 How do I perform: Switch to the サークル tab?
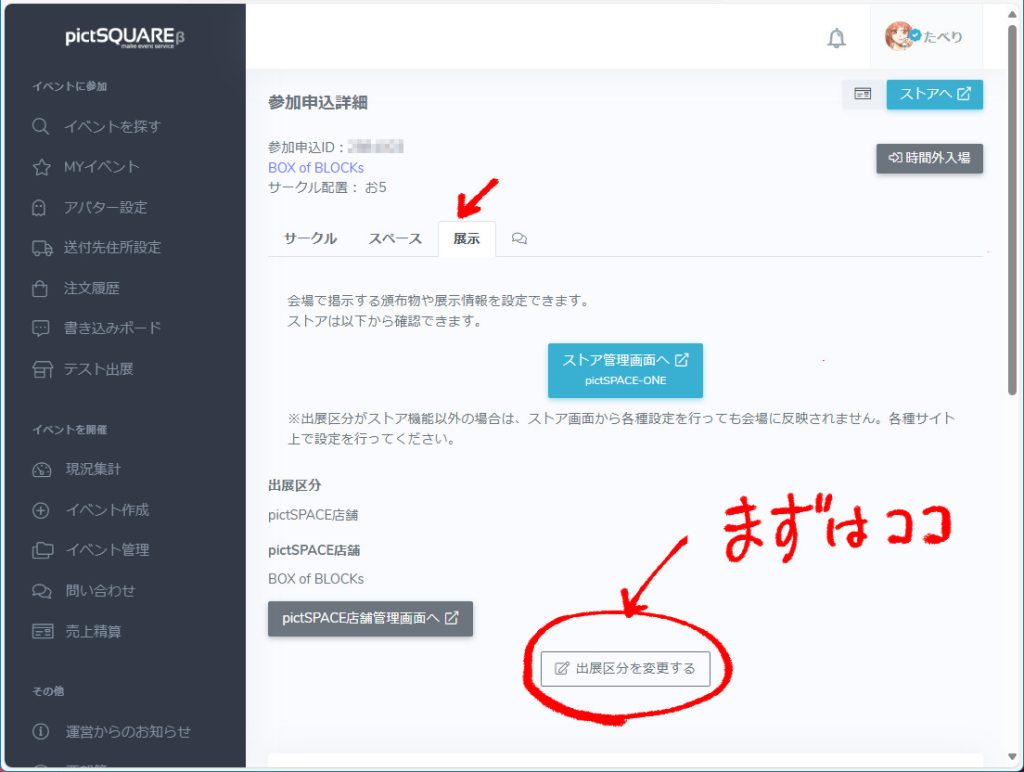coord(310,239)
